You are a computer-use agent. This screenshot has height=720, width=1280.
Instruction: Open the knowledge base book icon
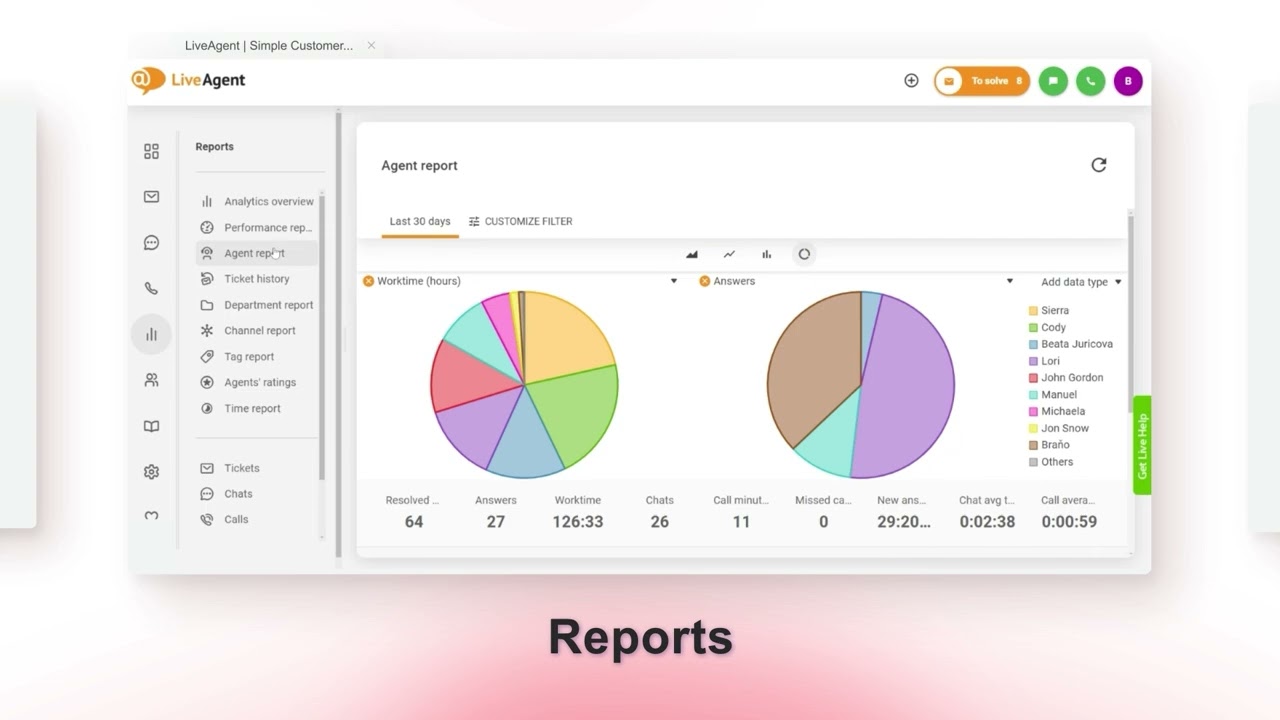pyautogui.click(x=151, y=426)
